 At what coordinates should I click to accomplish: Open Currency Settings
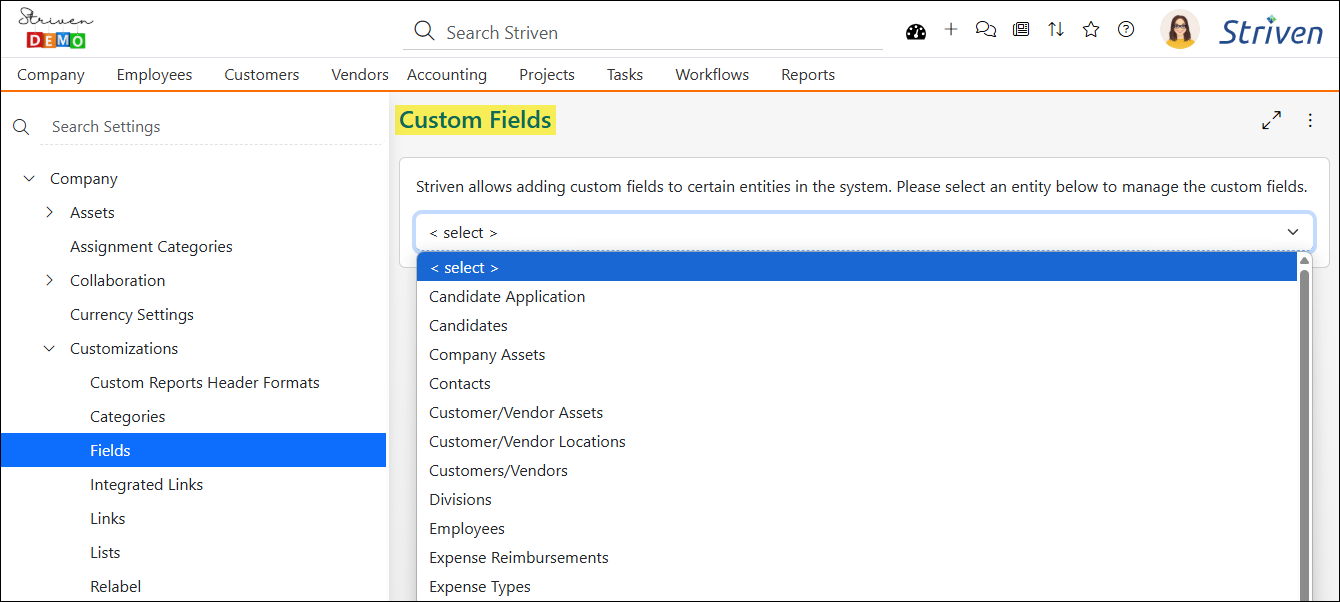pos(132,315)
